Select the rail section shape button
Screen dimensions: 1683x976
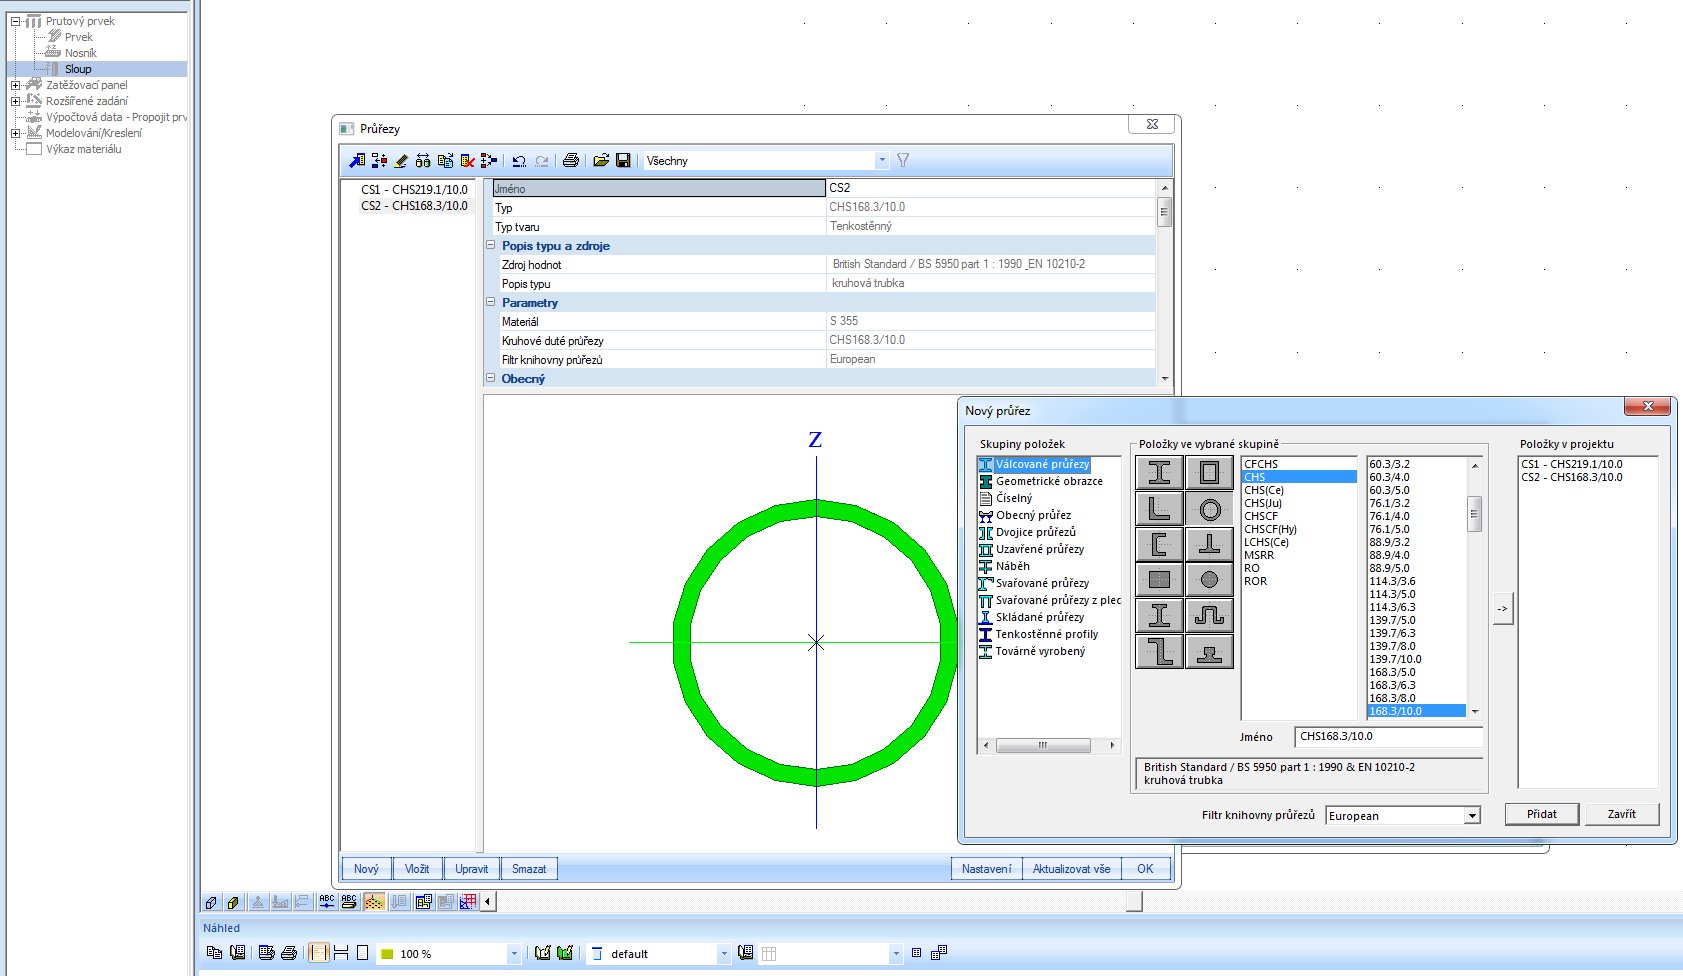[1209, 652]
